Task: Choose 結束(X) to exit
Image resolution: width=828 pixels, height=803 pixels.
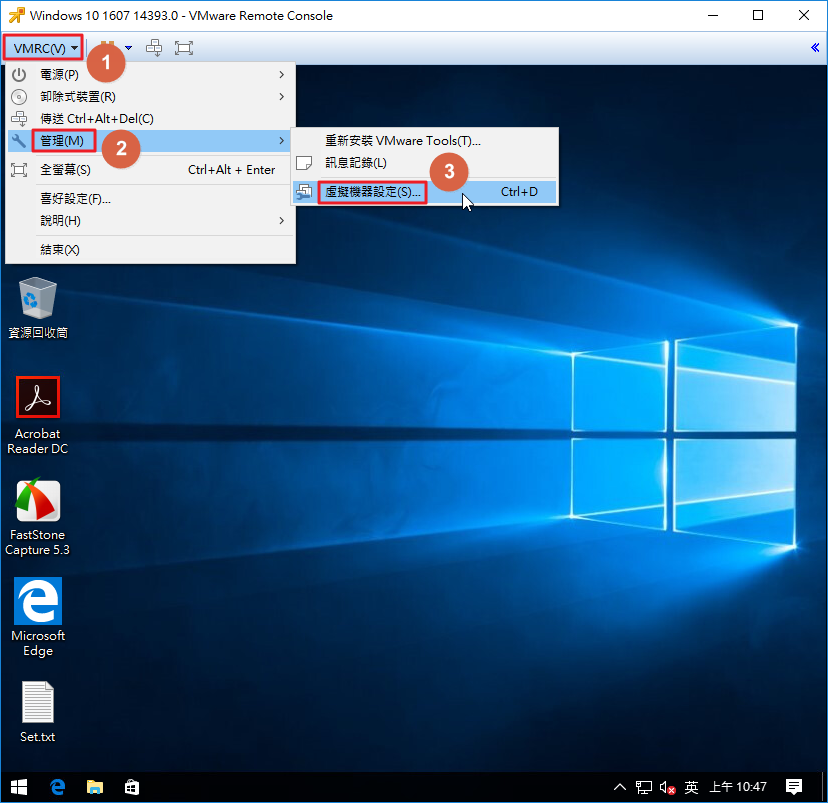Action: tap(150, 249)
